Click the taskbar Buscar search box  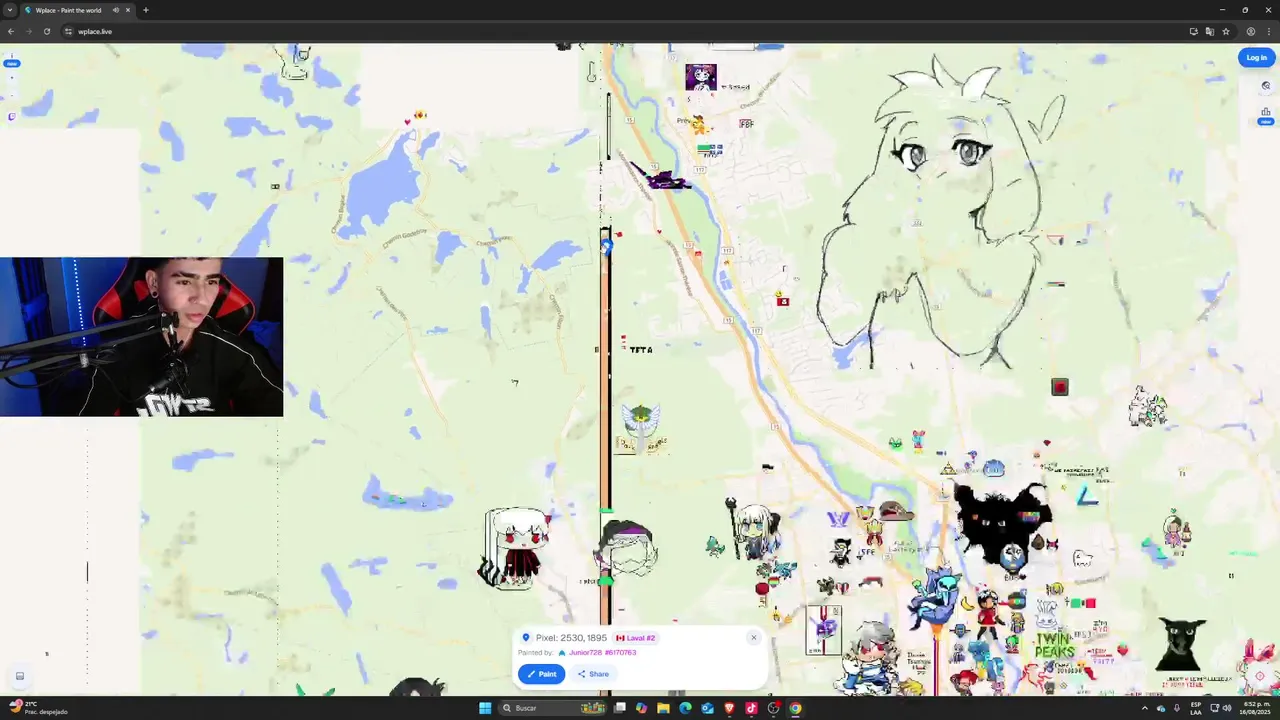(555, 708)
